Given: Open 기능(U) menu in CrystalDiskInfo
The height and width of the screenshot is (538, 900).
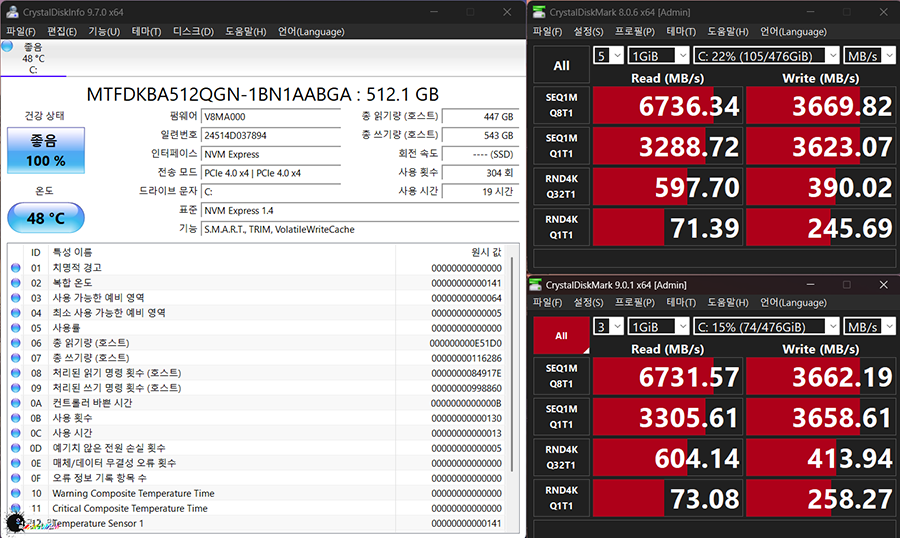Looking at the screenshot, I should tap(104, 32).
